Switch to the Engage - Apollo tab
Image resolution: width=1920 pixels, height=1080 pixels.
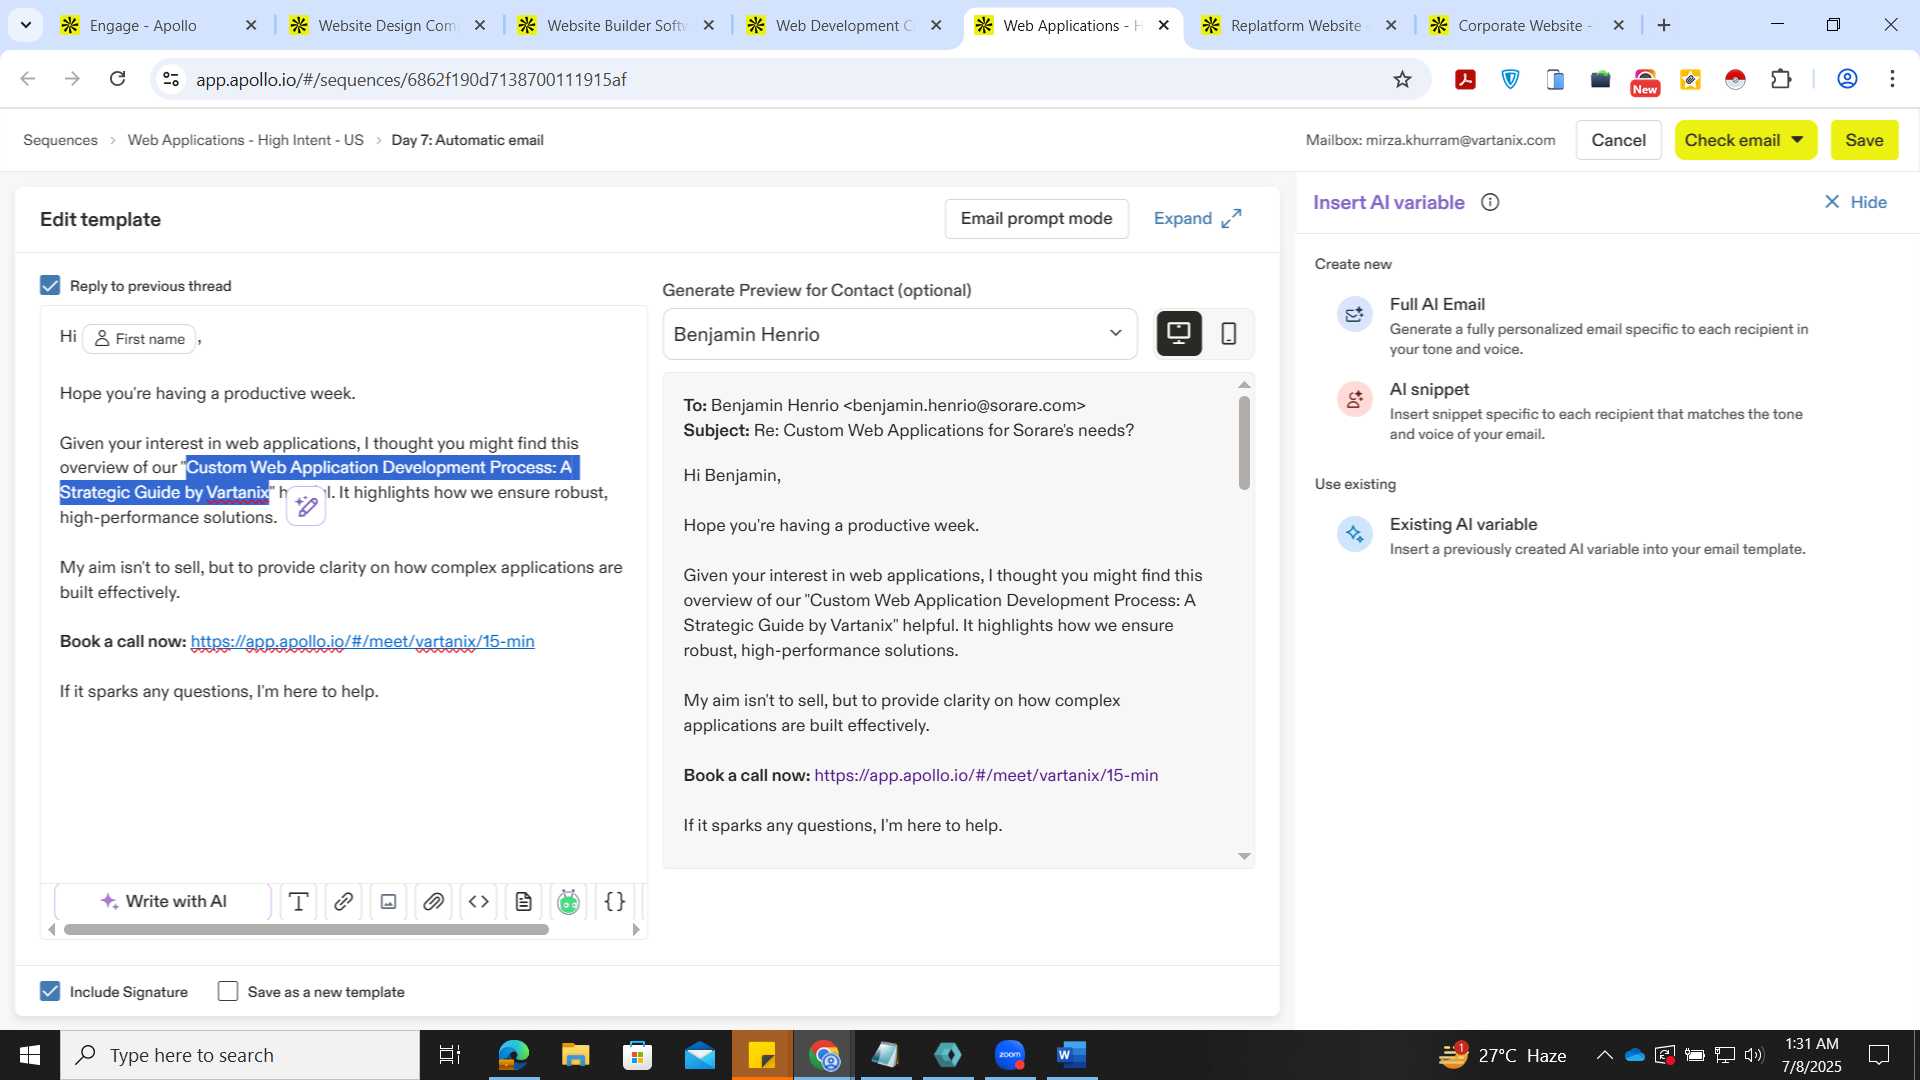(x=157, y=25)
